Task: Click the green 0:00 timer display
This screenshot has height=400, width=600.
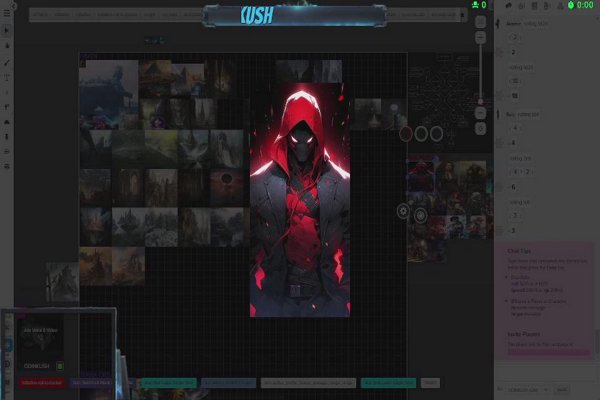Action: 581,5
